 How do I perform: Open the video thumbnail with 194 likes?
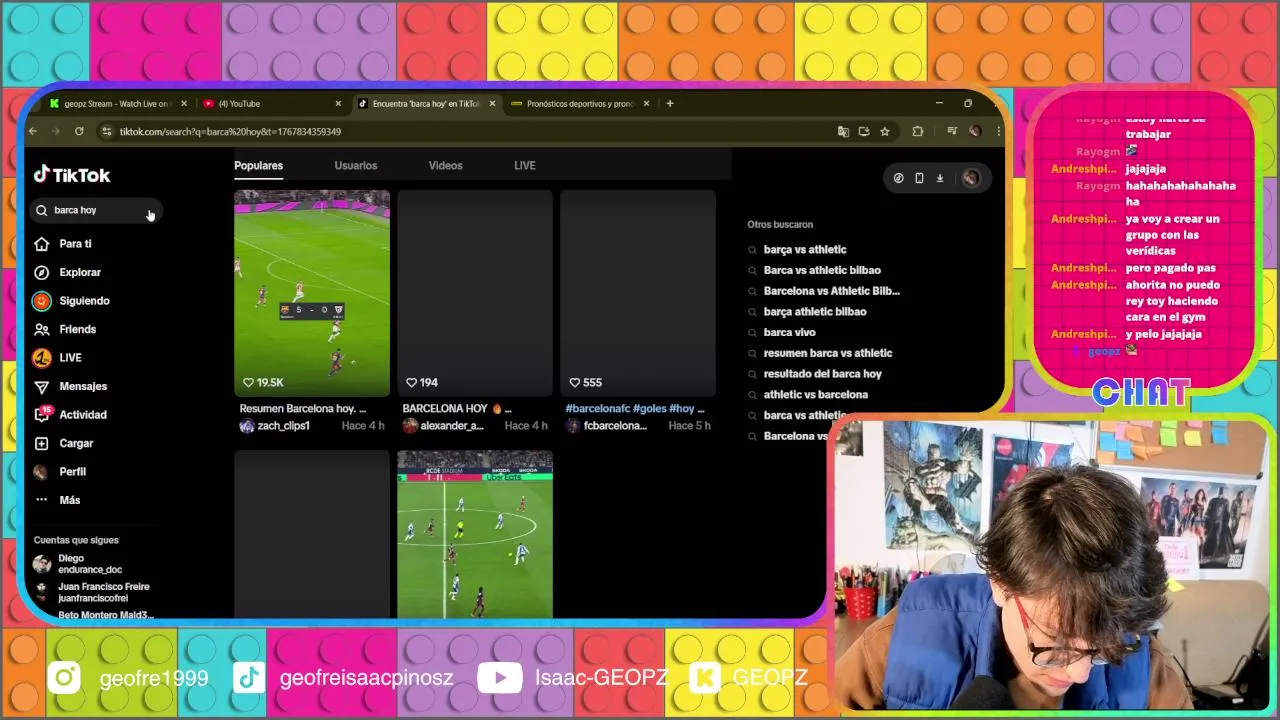point(475,293)
